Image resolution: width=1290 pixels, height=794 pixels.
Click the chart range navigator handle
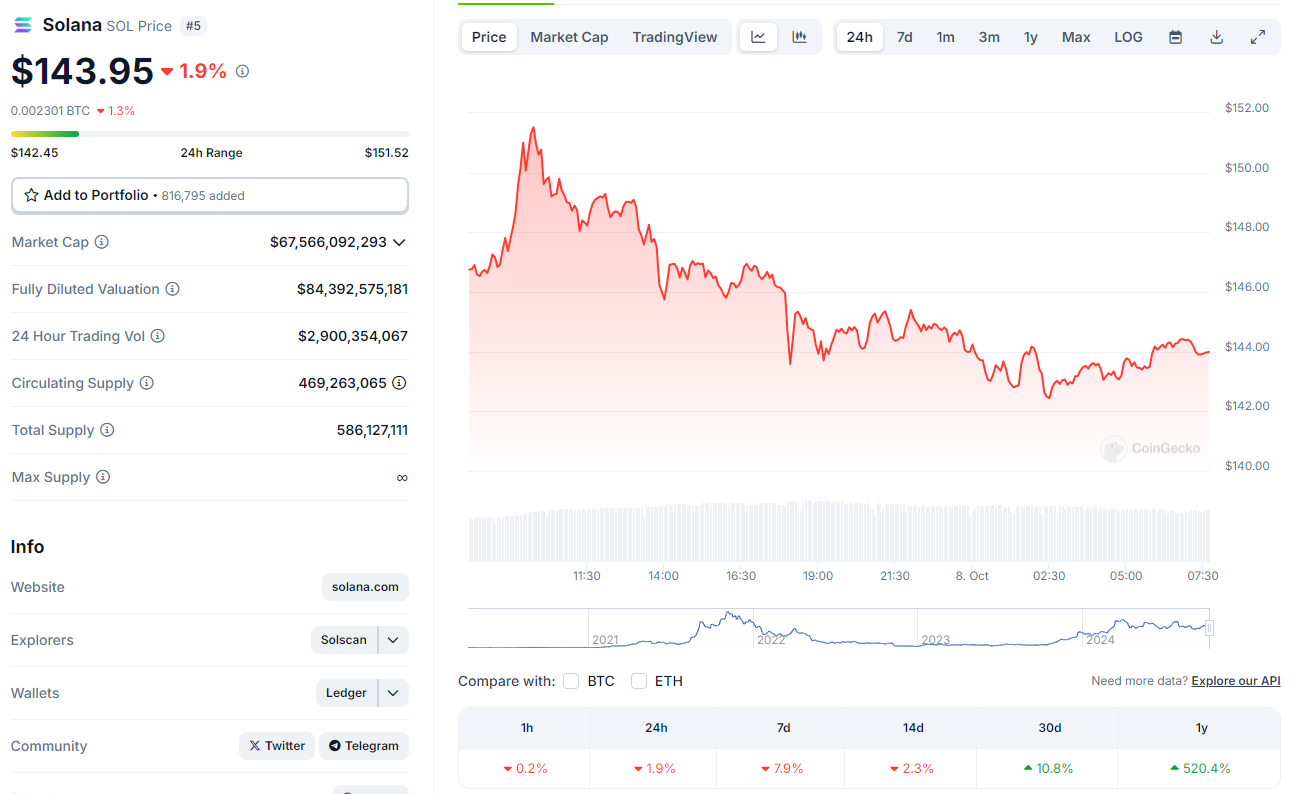click(1210, 628)
